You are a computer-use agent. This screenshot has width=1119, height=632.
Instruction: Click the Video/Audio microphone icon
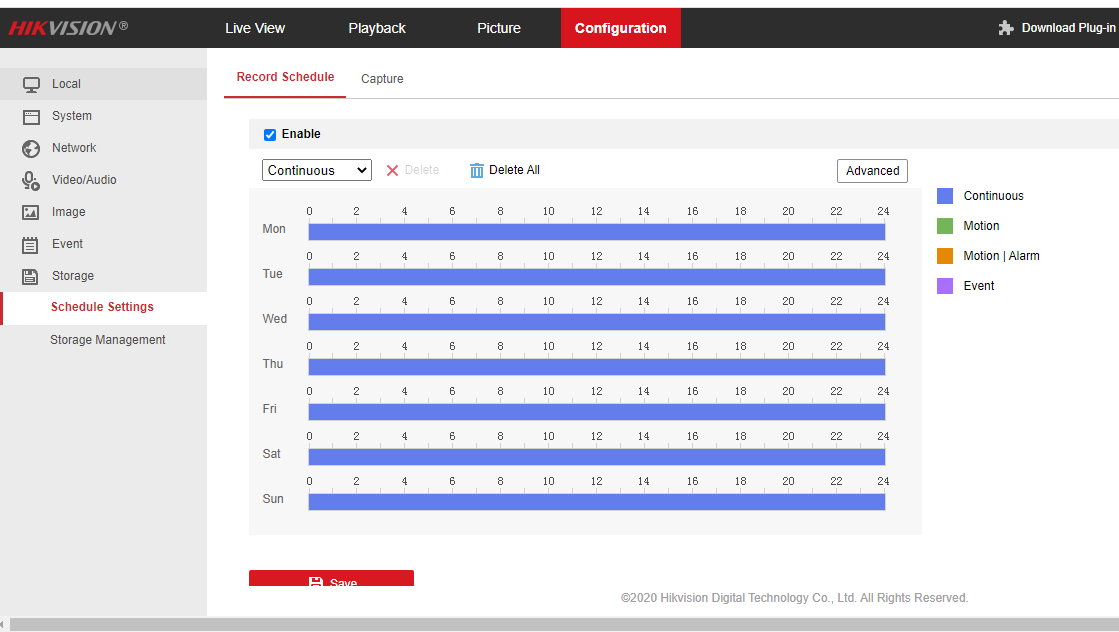point(31,180)
